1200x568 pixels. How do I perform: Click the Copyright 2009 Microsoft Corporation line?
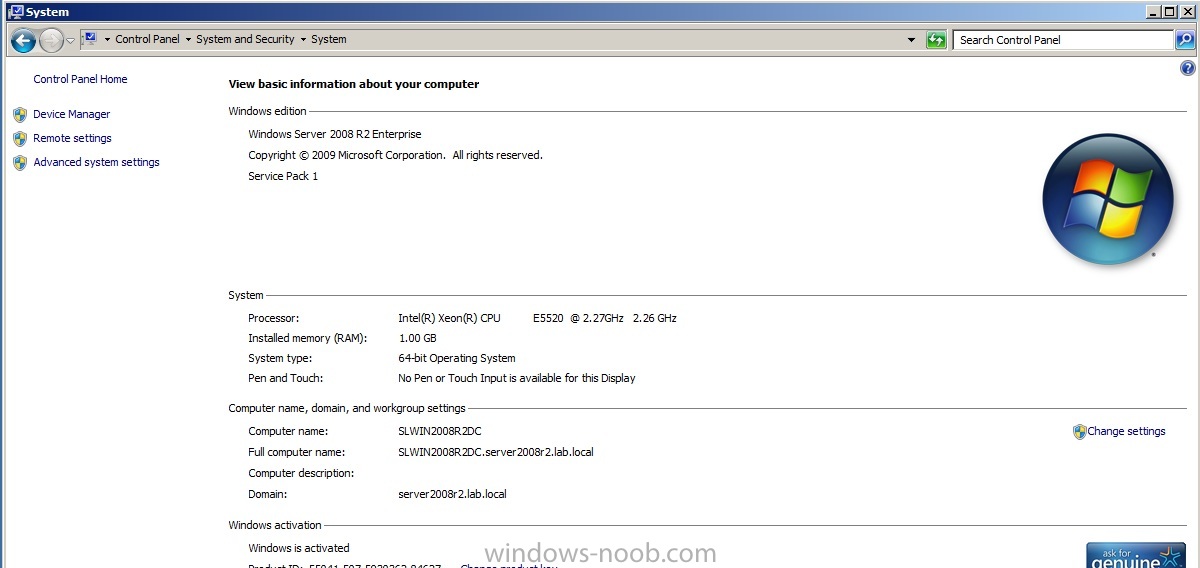[395, 155]
